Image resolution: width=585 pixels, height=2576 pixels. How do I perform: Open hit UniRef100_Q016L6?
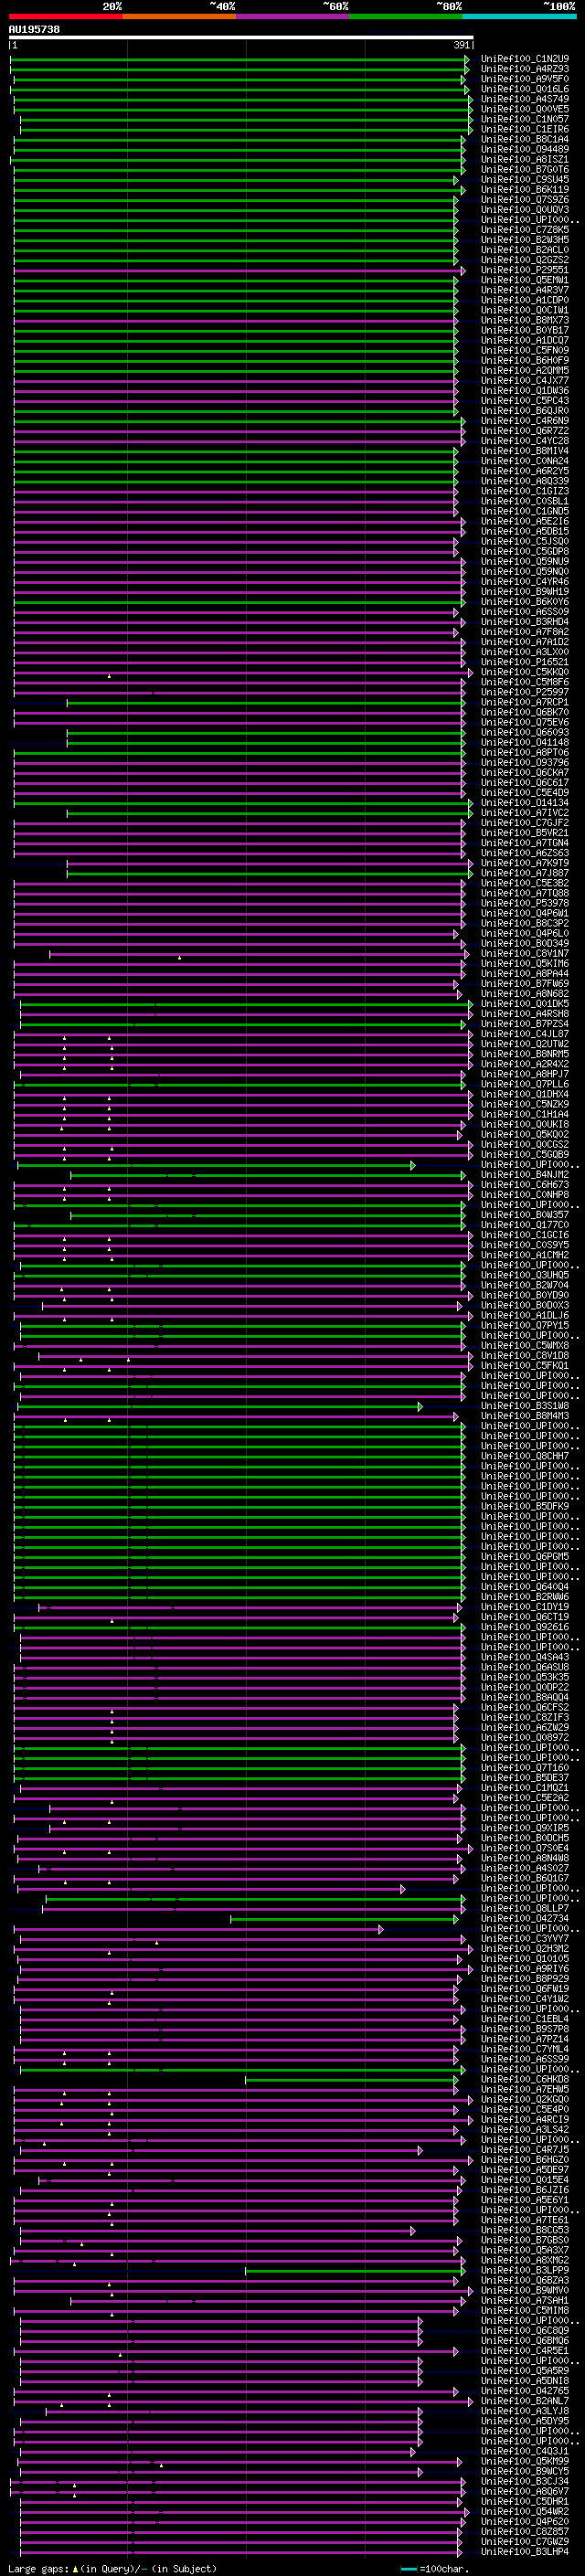click(525, 89)
